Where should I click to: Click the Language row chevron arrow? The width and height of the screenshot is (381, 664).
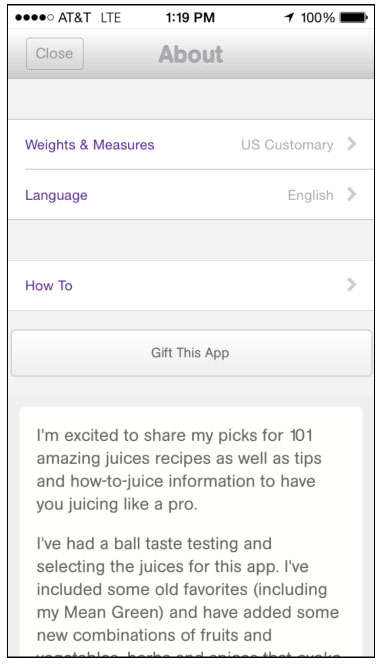[x=351, y=194]
